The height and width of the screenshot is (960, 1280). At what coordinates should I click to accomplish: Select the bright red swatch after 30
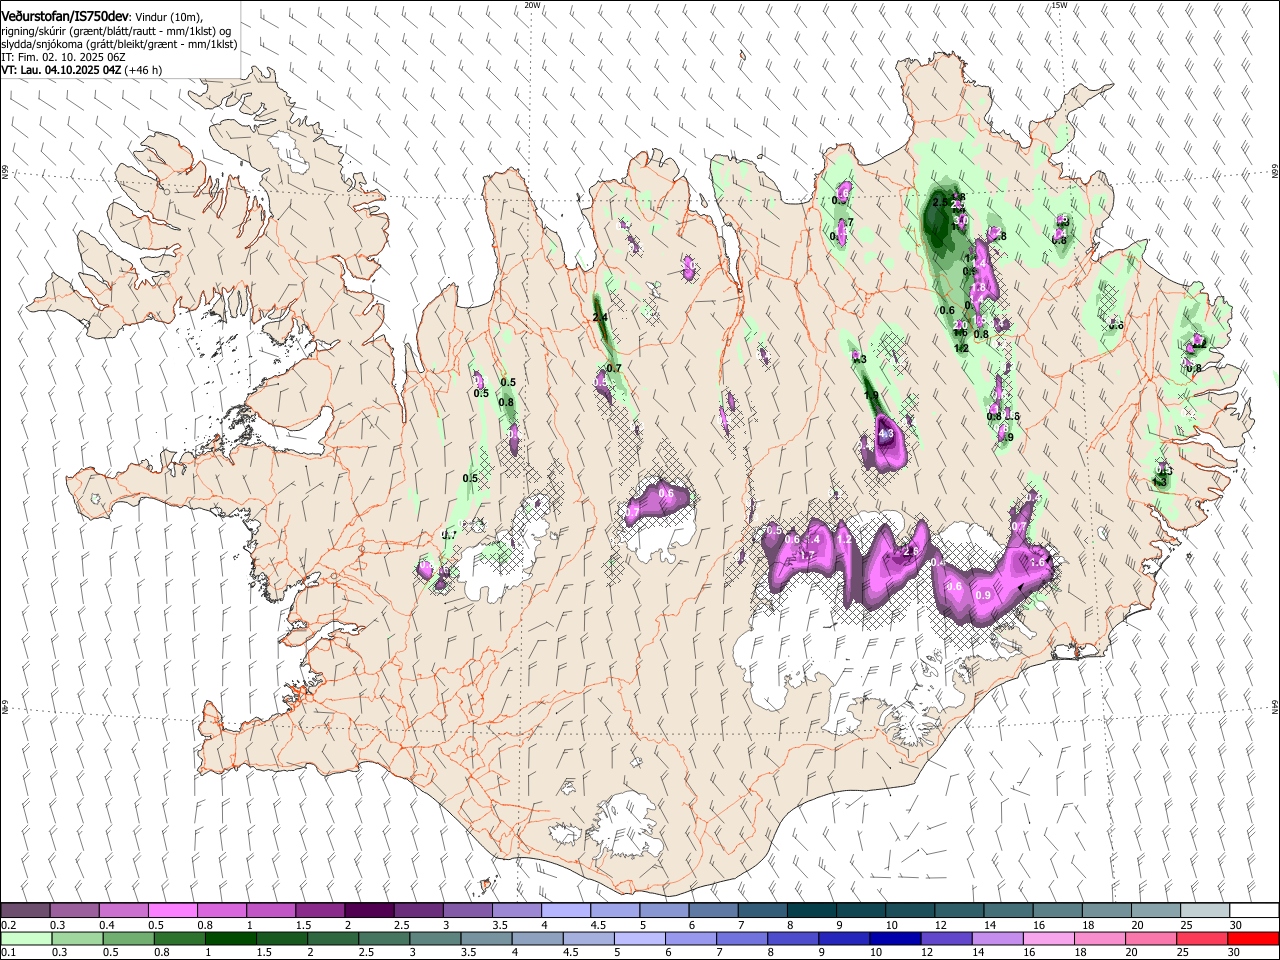click(x=1254, y=938)
